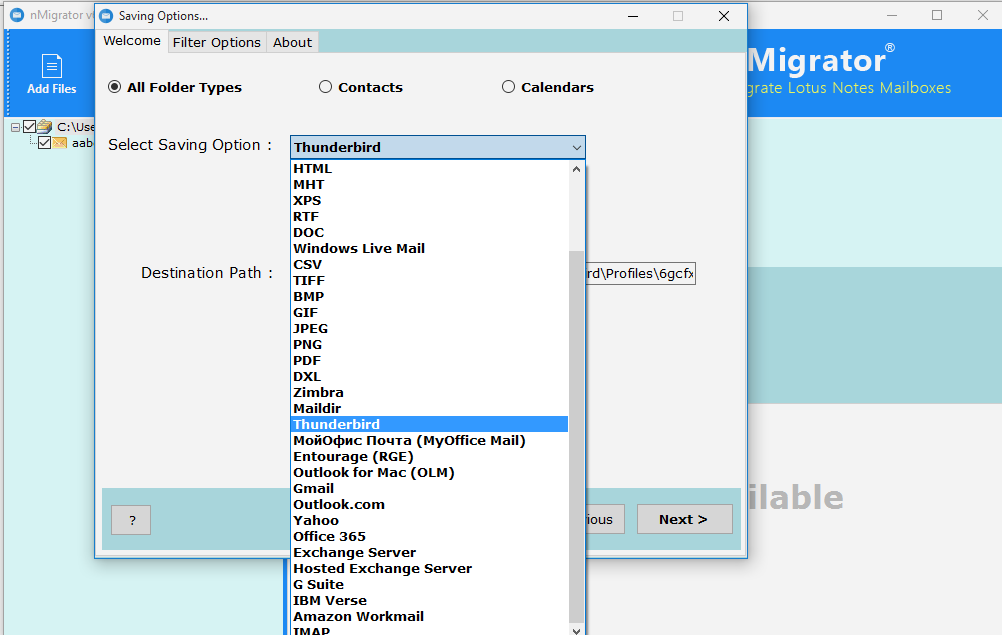Toggle the checkbox next to C:\Use folder
The height and width of the screenshot is (635, 1002).
tap(29, 127)
